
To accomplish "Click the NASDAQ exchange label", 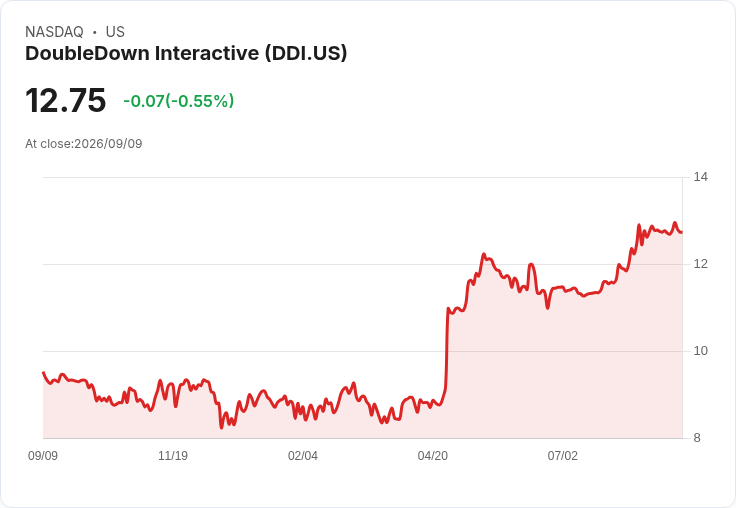I will (54, 32).
